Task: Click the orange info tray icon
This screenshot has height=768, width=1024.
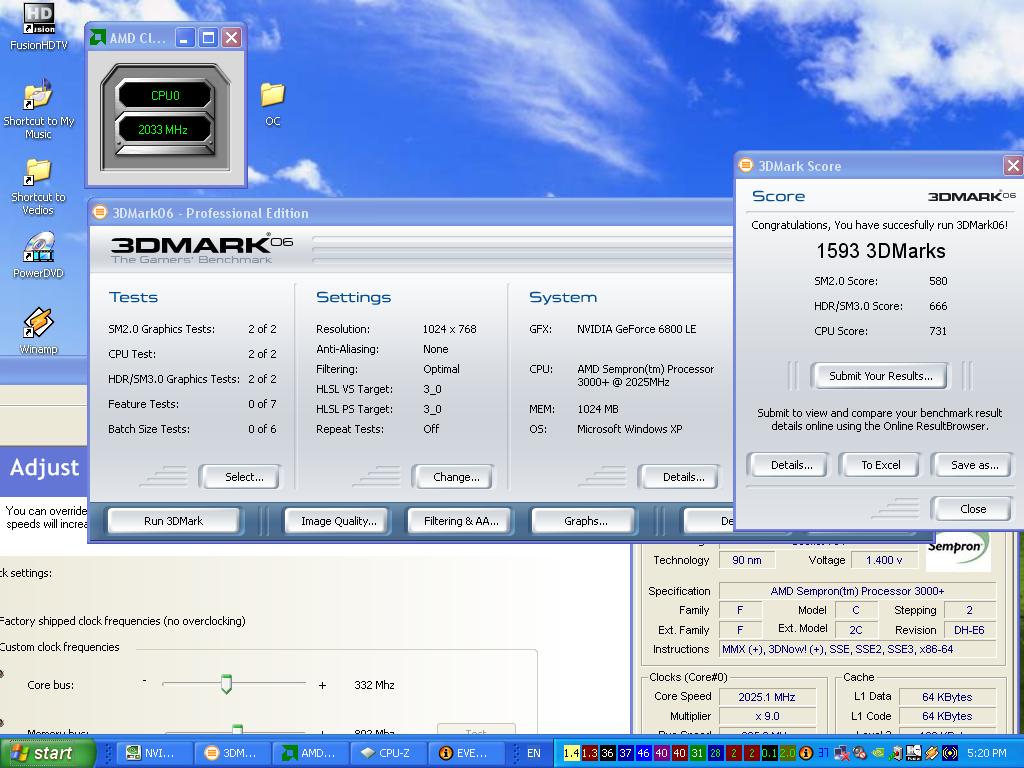Action: [x=806, y=753]
